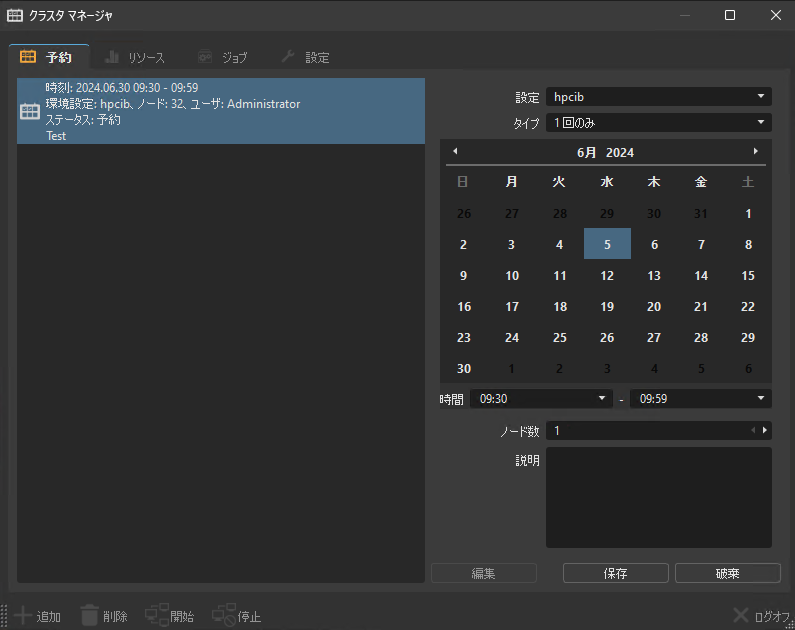Select May 31 greyed date in calendar
Image resolution: width=795 pixels, height=630 pixels.
701,213
